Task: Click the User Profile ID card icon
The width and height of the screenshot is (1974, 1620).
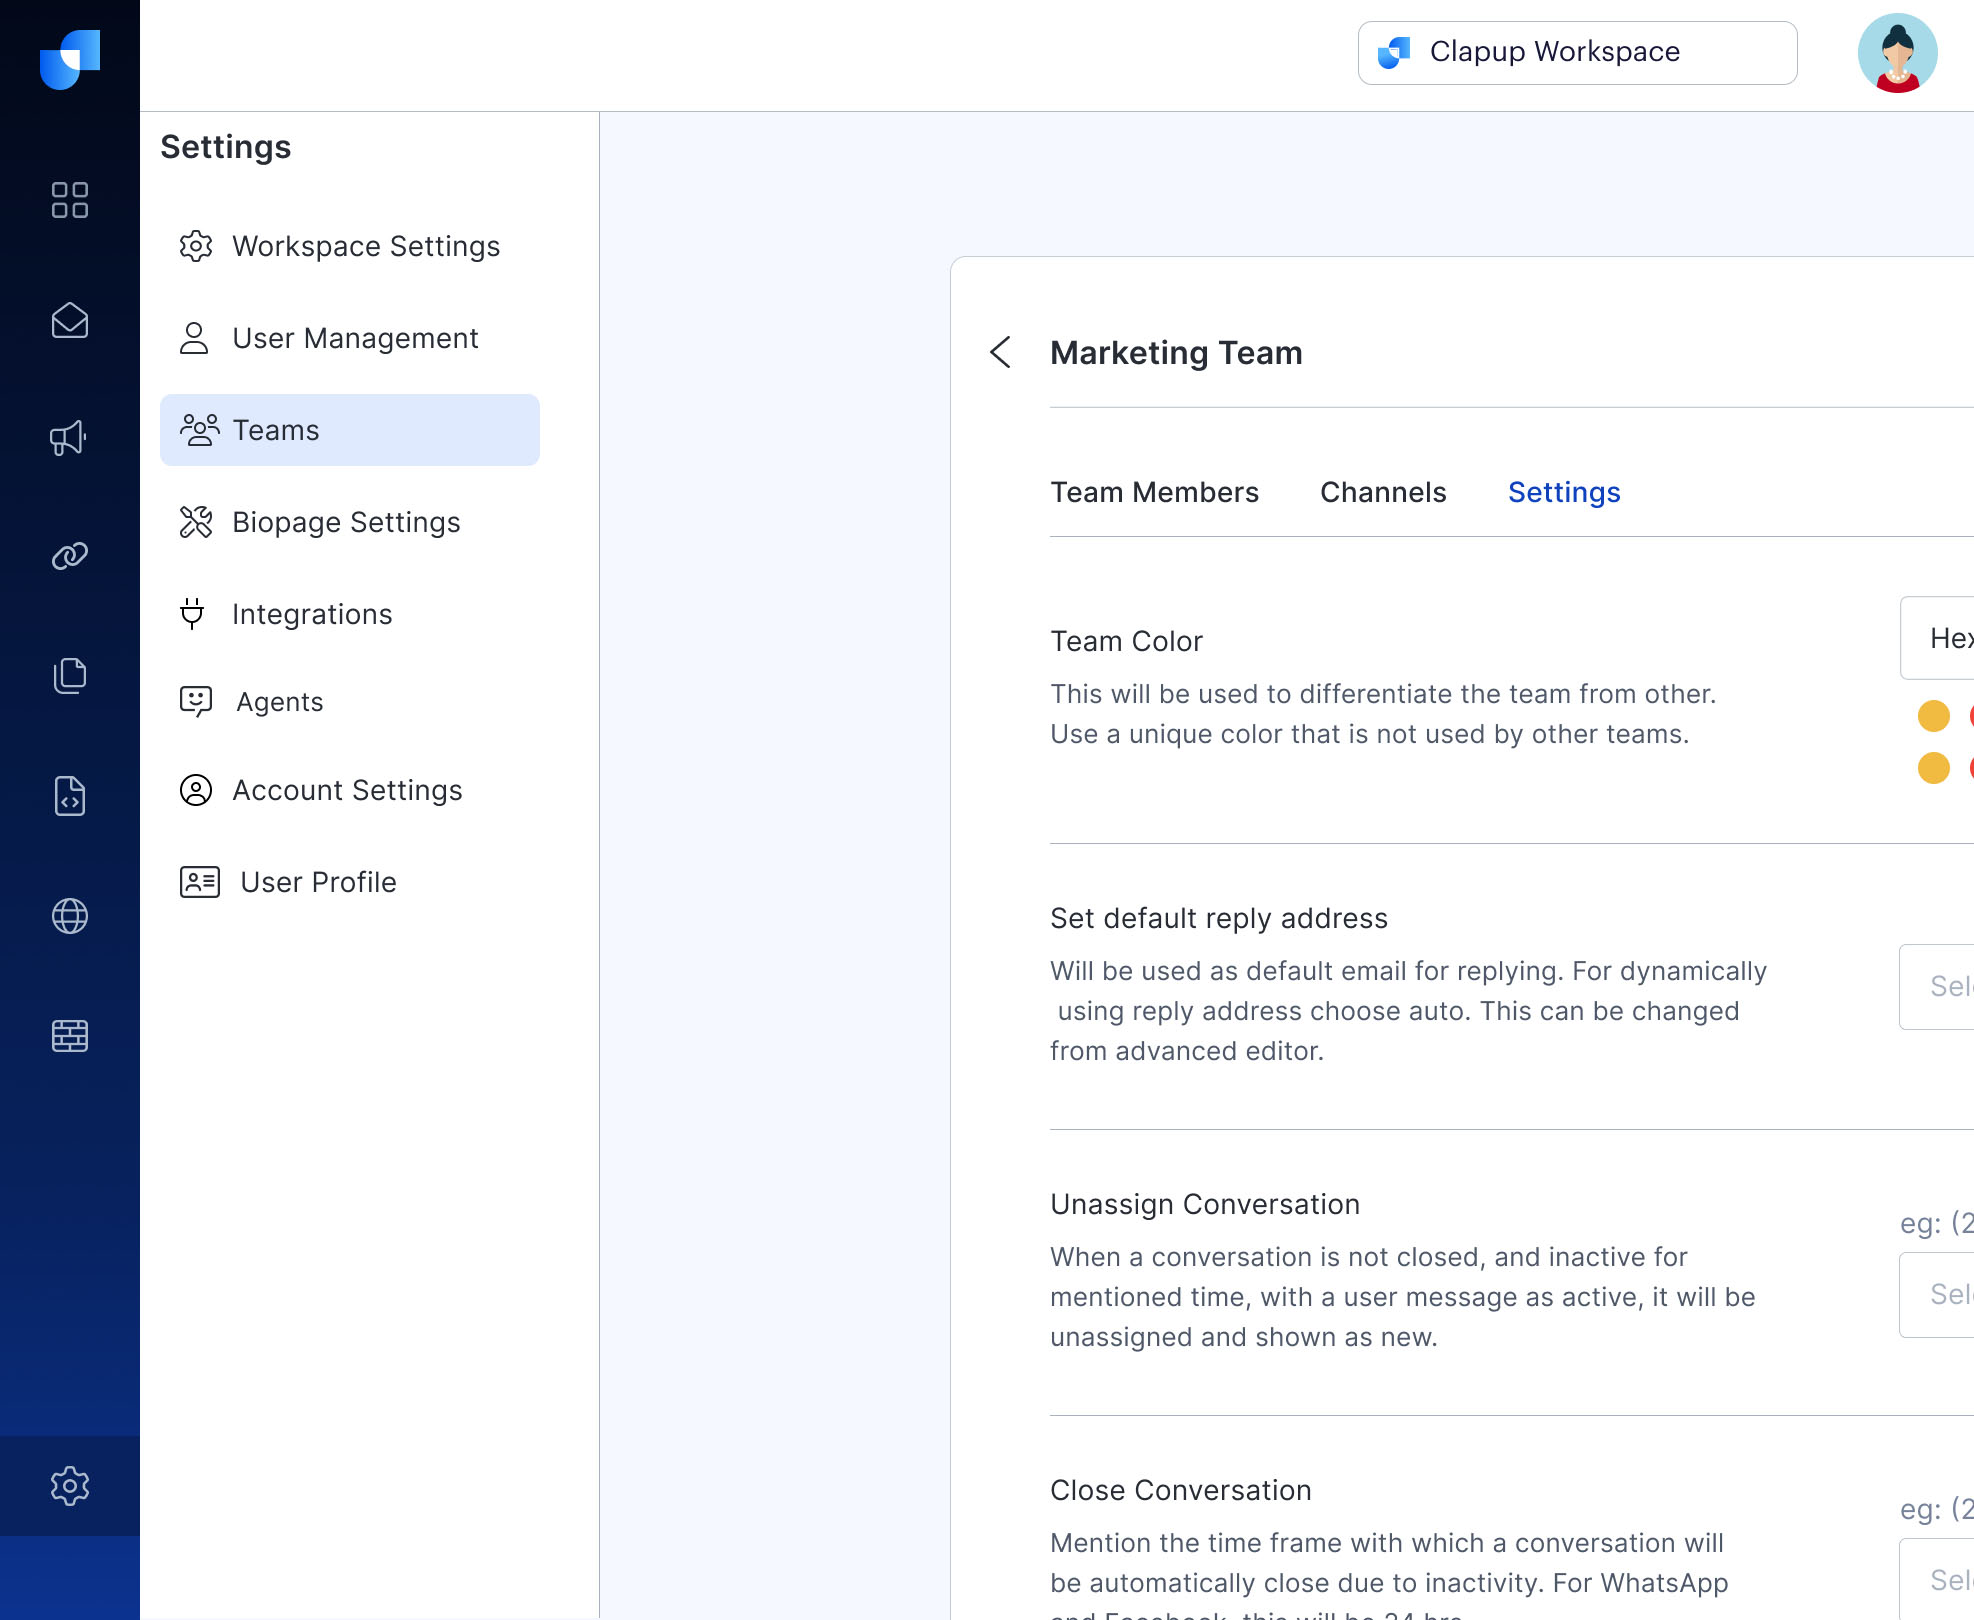Action: pyautogui.click(x=200, y=882)
